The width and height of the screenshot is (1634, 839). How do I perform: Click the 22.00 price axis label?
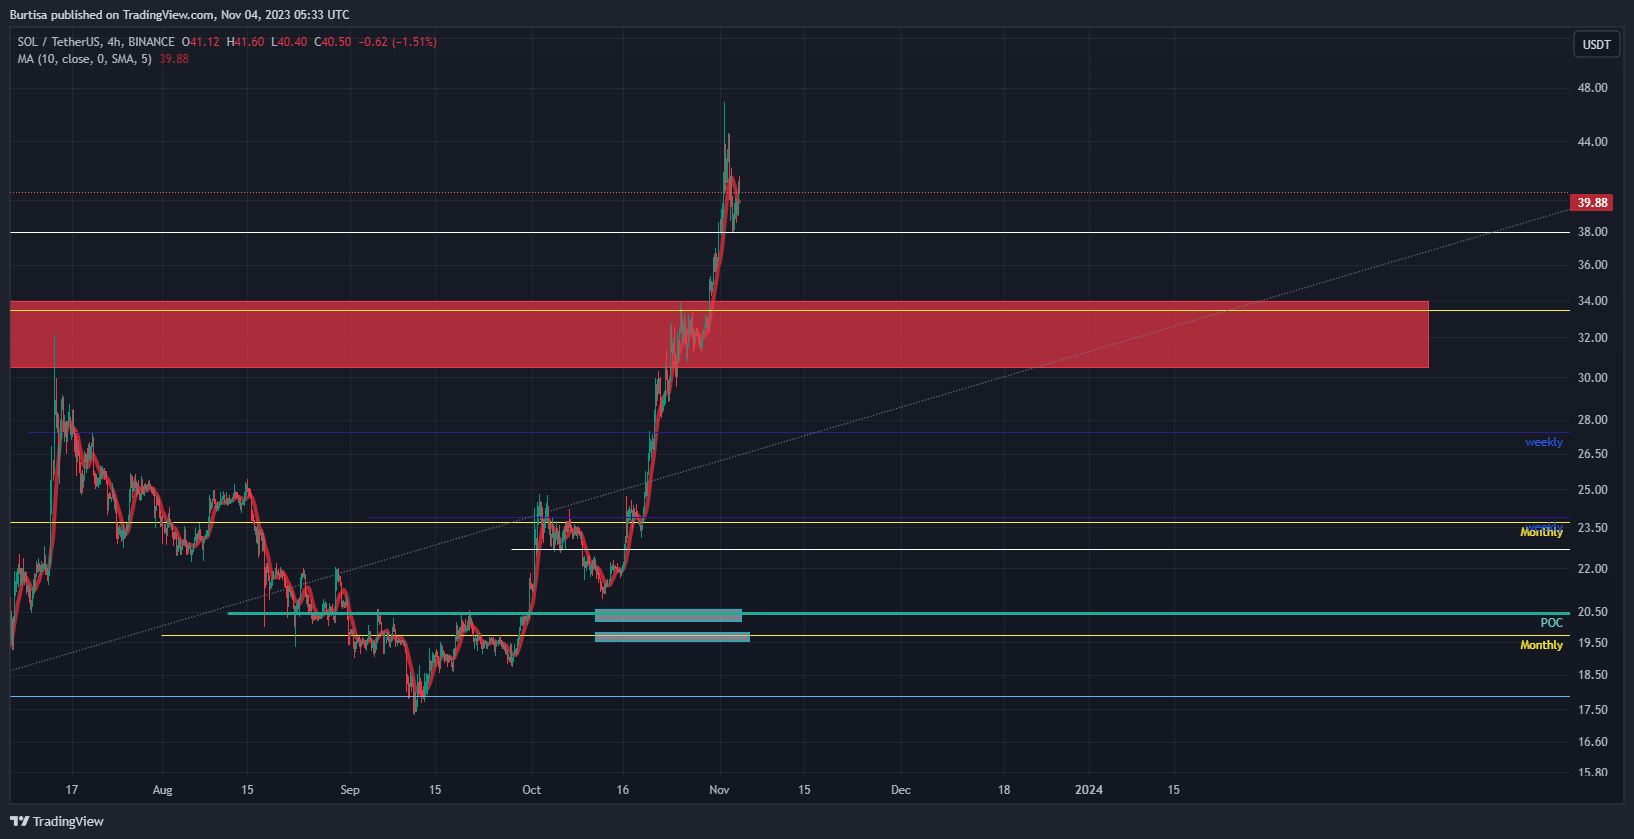point(1592,569)
